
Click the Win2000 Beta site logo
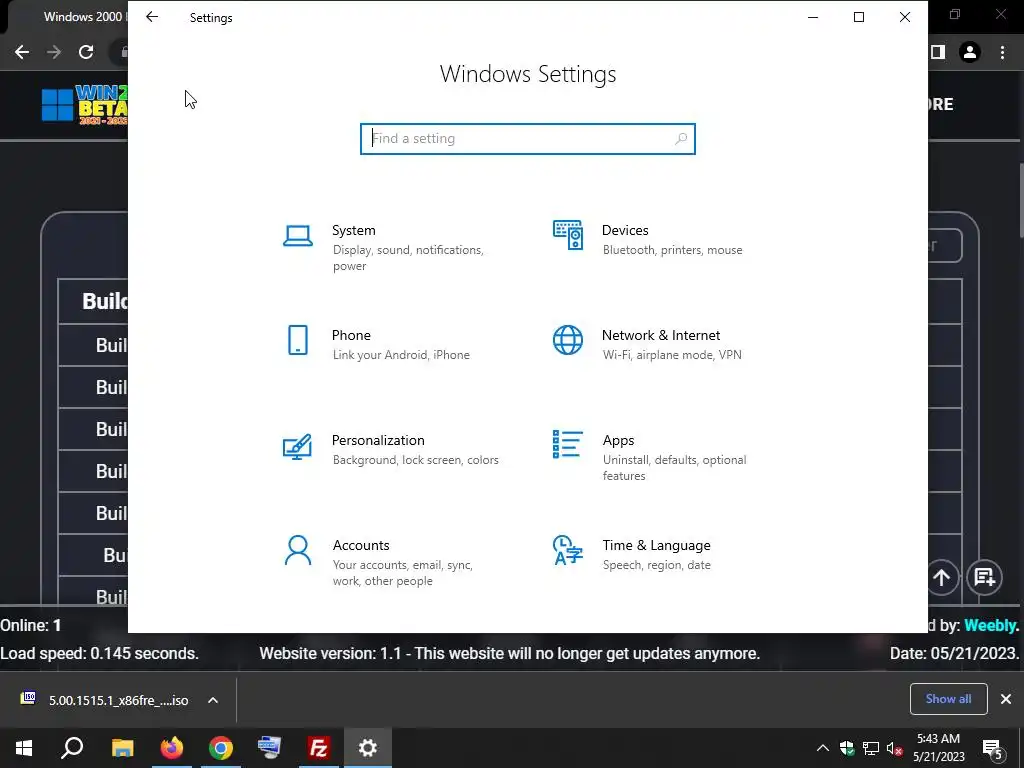point(85,104)
